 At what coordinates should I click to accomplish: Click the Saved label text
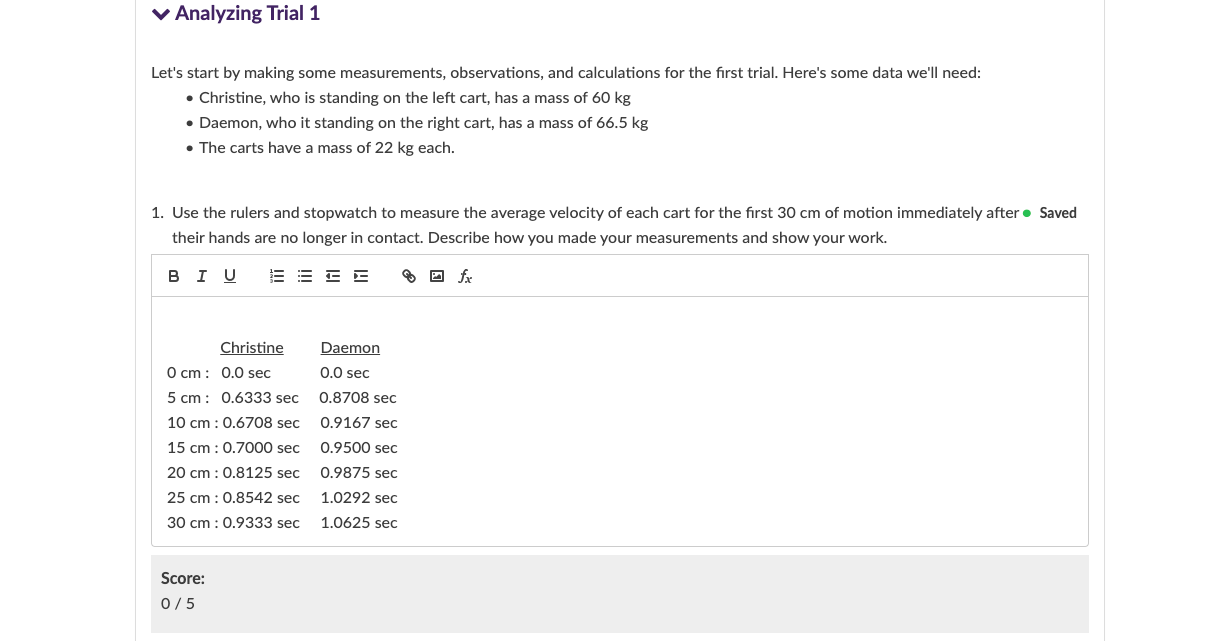coord(1057,213)
